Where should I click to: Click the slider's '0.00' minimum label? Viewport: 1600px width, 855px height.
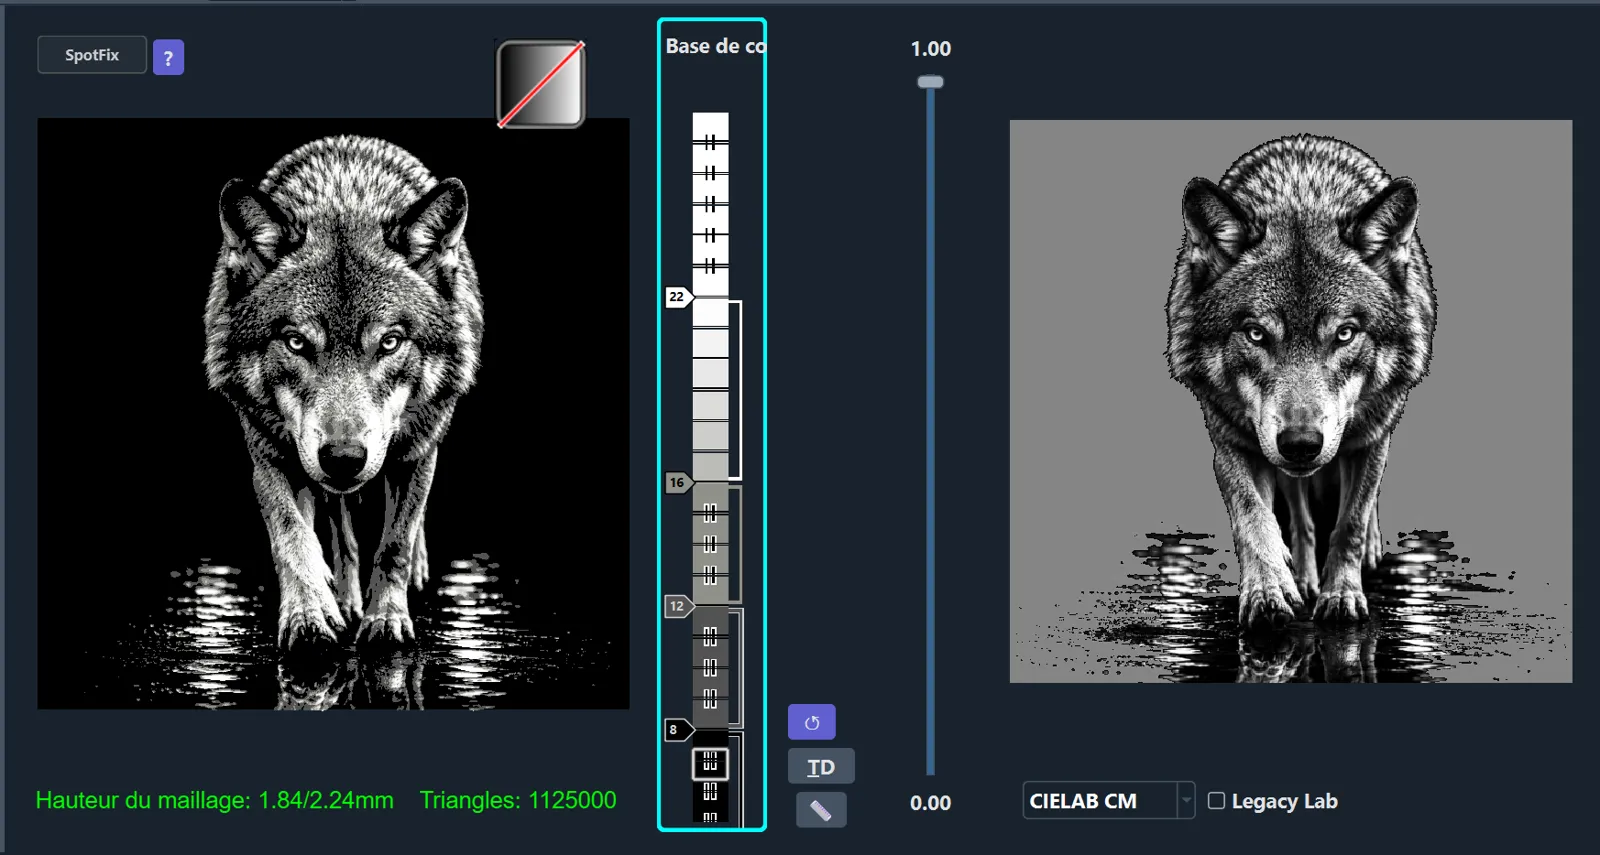[931, 803]
